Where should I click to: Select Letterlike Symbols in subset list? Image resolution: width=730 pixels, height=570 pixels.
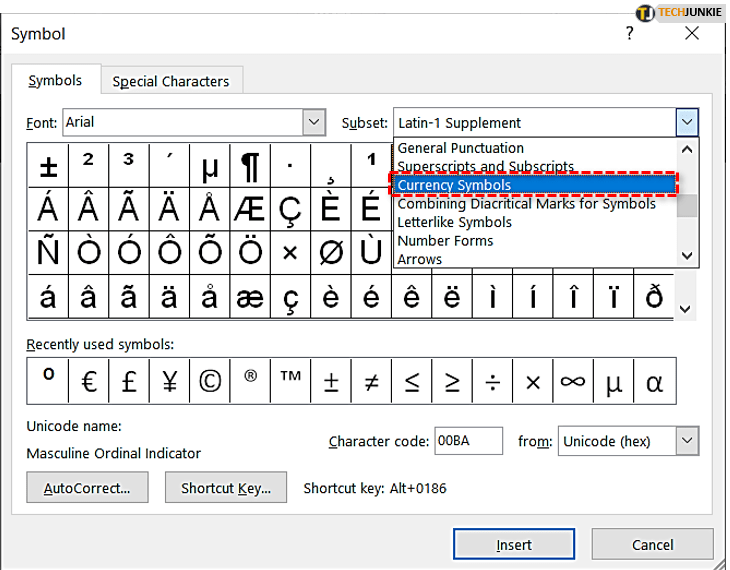tap(455, 222)
